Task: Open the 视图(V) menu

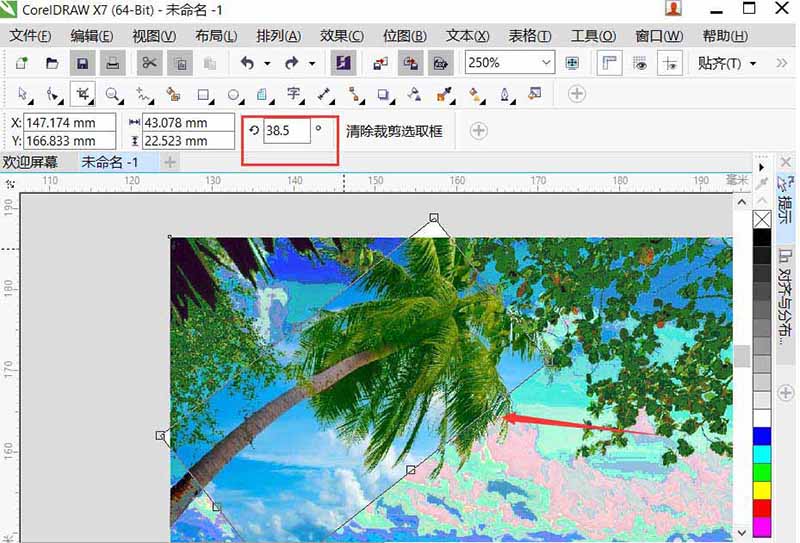Action: (154, 36)
